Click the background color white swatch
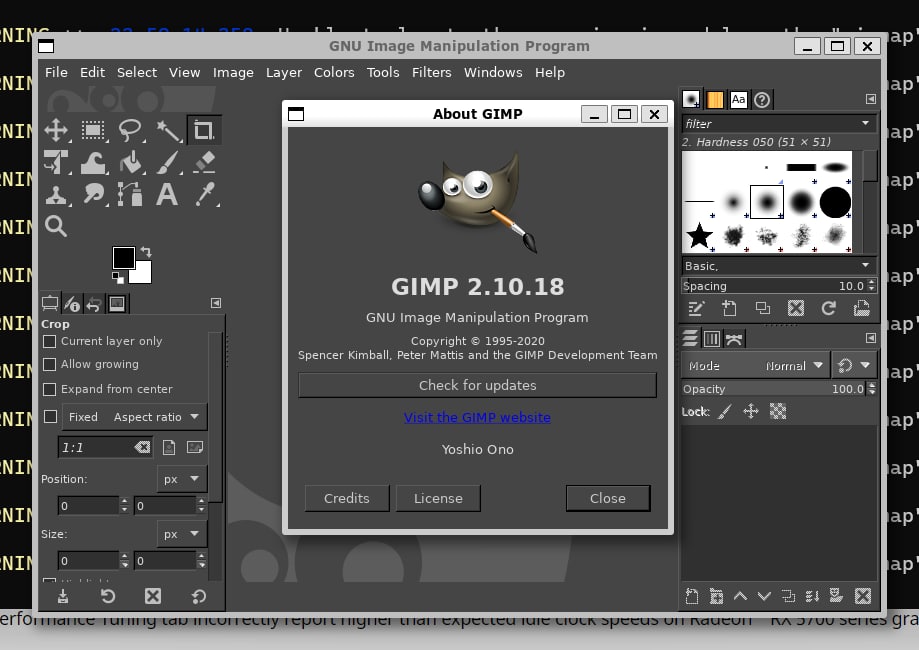 (143, 274)
